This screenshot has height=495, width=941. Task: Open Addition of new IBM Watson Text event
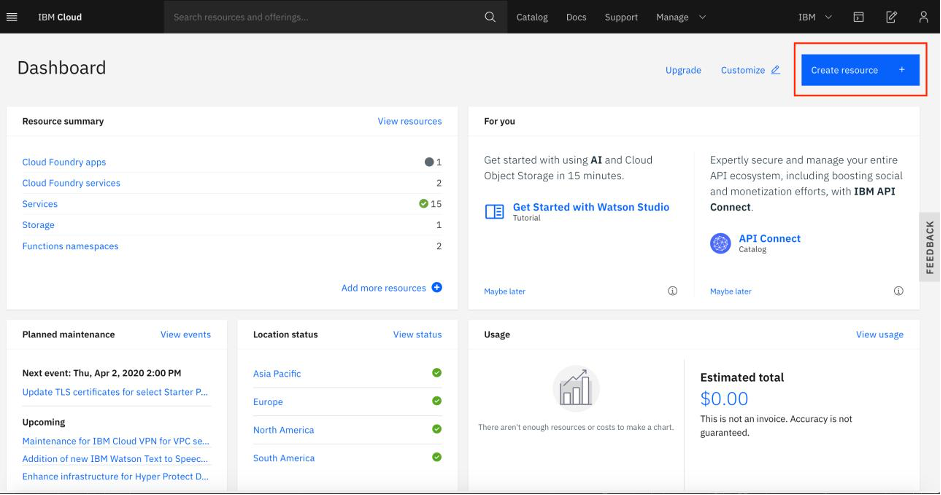point(115,458)
